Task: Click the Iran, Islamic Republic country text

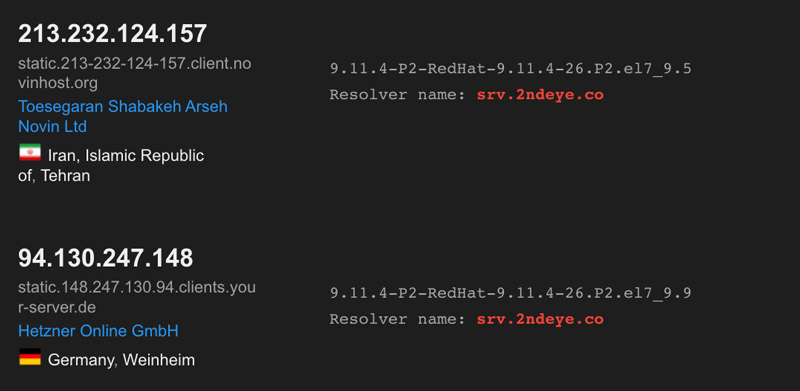Action: [x=126, y=156]
